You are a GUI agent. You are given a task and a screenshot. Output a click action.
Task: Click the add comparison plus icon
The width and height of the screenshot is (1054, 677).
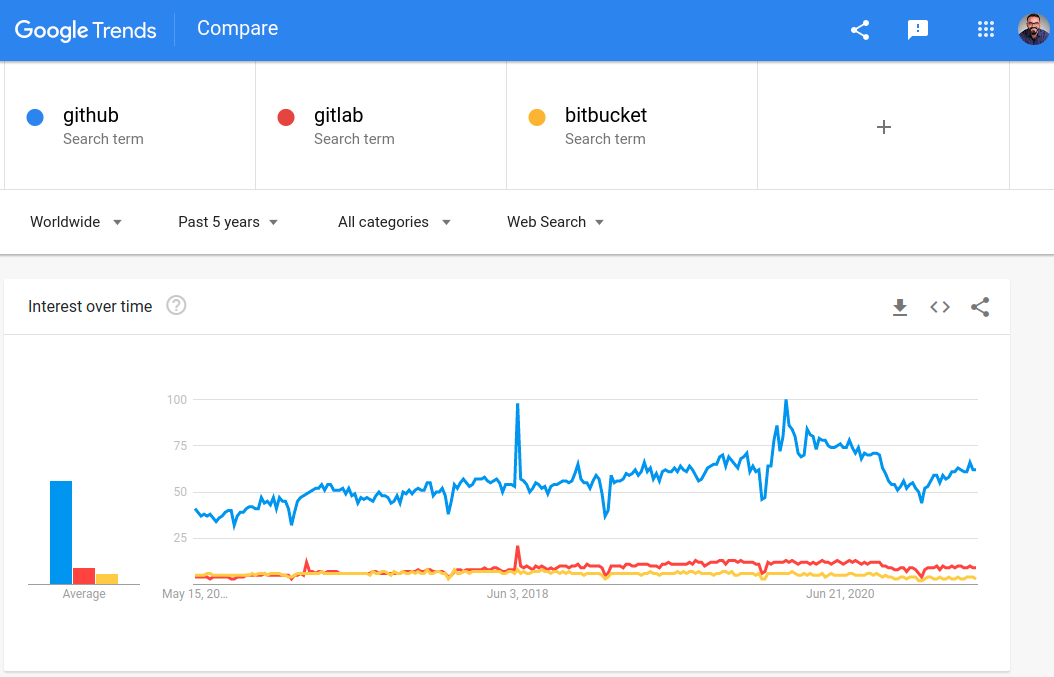click(883, 127)
